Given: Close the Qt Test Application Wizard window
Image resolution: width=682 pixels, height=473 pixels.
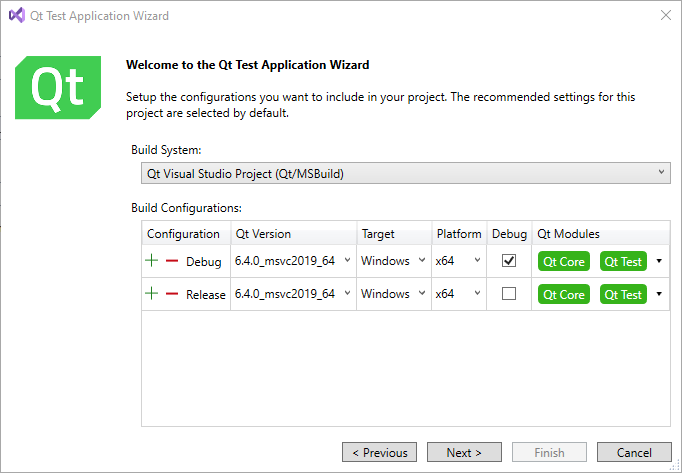Looking at the screenshot, I should 665,15.
